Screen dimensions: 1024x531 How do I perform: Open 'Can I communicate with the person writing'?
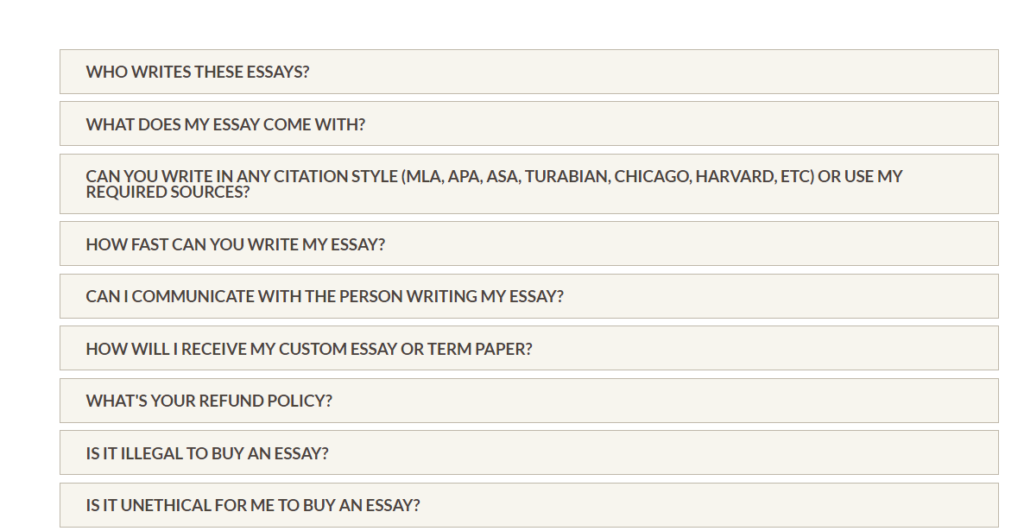529,296
